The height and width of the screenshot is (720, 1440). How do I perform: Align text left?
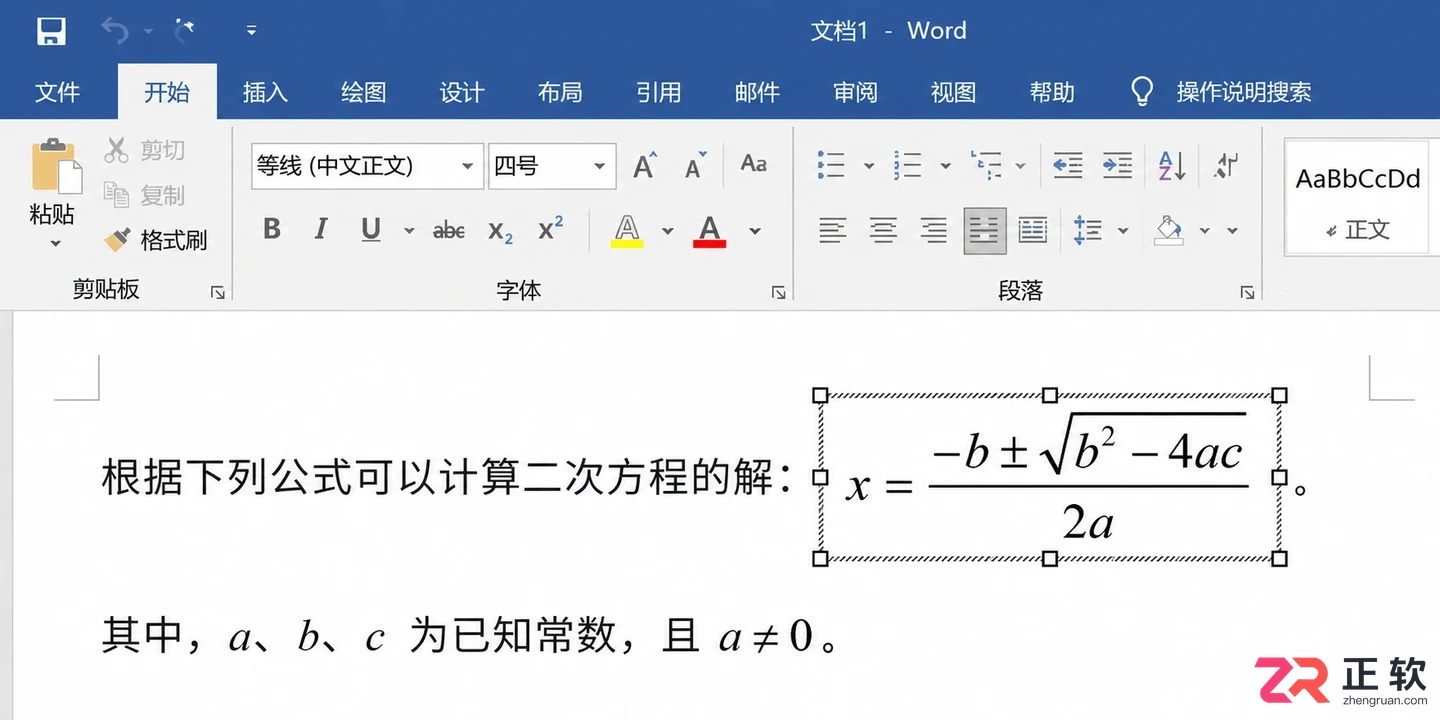click(832, 231)
